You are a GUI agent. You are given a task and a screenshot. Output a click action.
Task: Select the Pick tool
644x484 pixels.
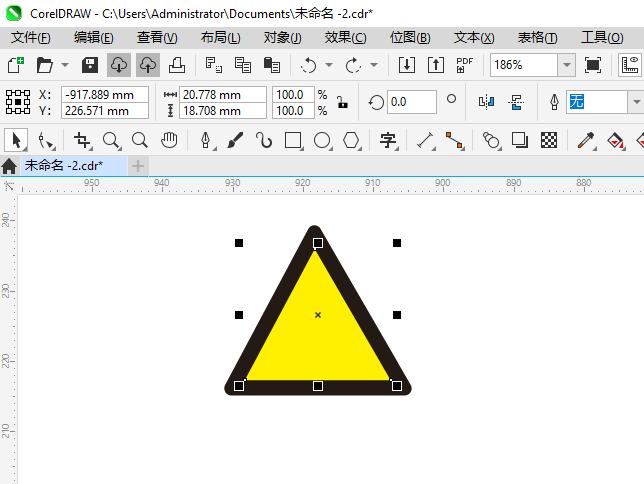[16, 140]
